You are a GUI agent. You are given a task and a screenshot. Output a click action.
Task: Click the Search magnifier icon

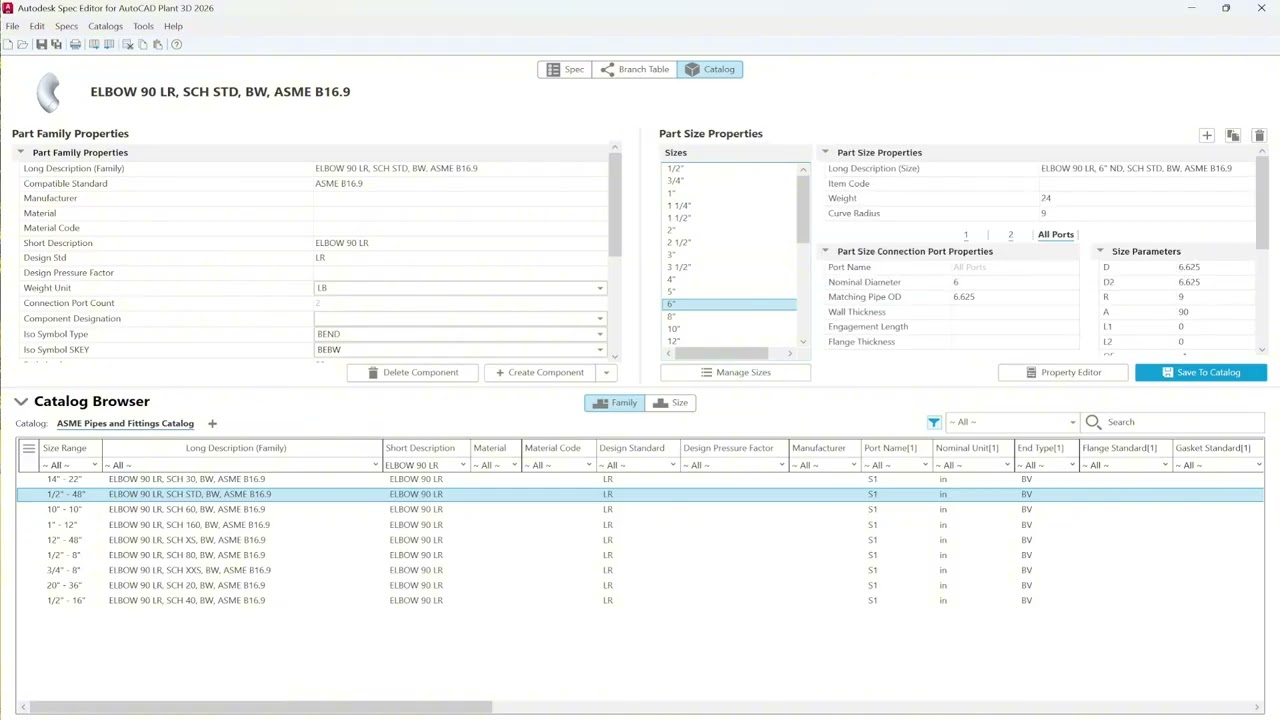pyautogui.click(x=1094, y=422)
